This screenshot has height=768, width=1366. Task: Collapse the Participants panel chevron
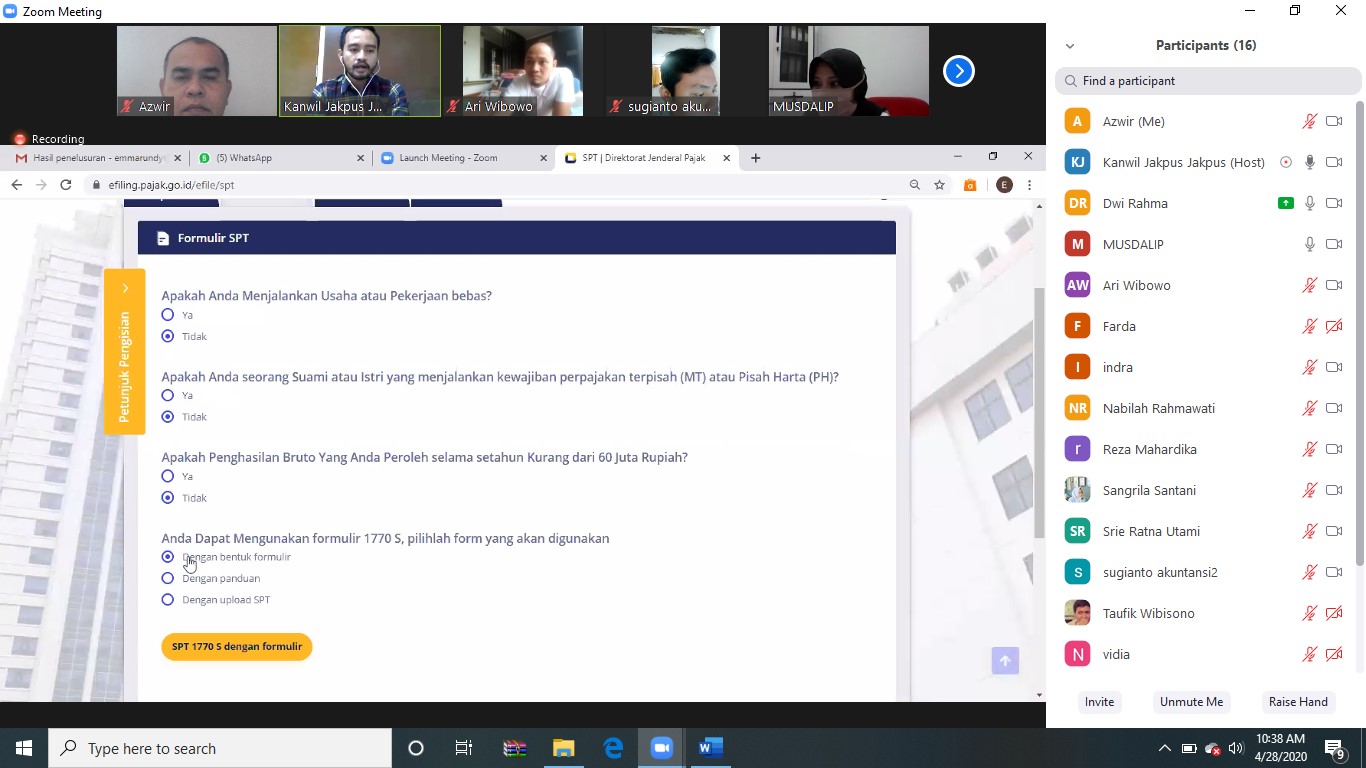pos(1070,46)
